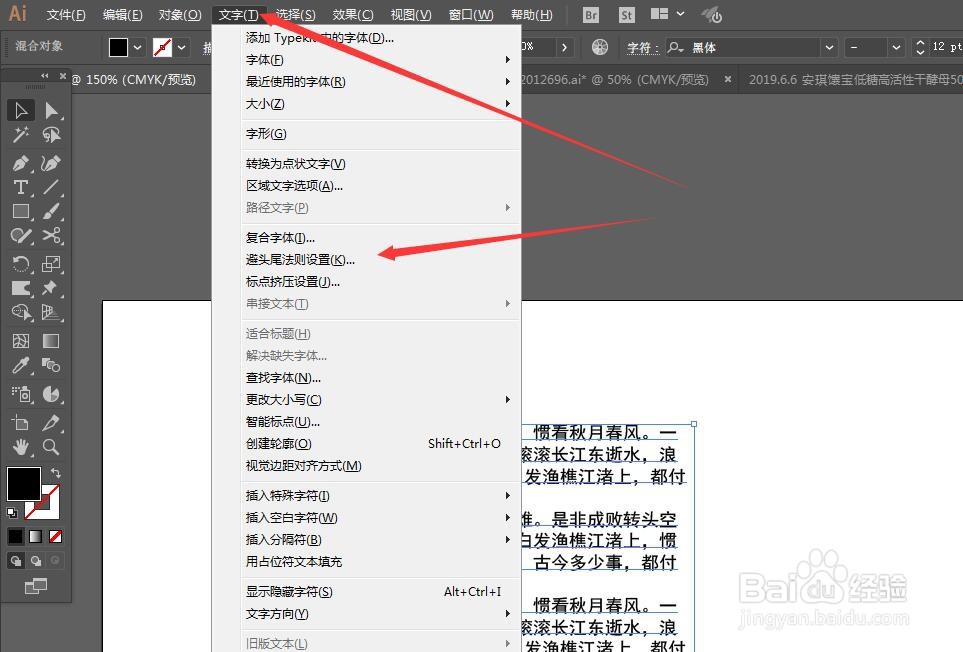Select the Lasso tool

pyautogui.click(x=51, y=134)
